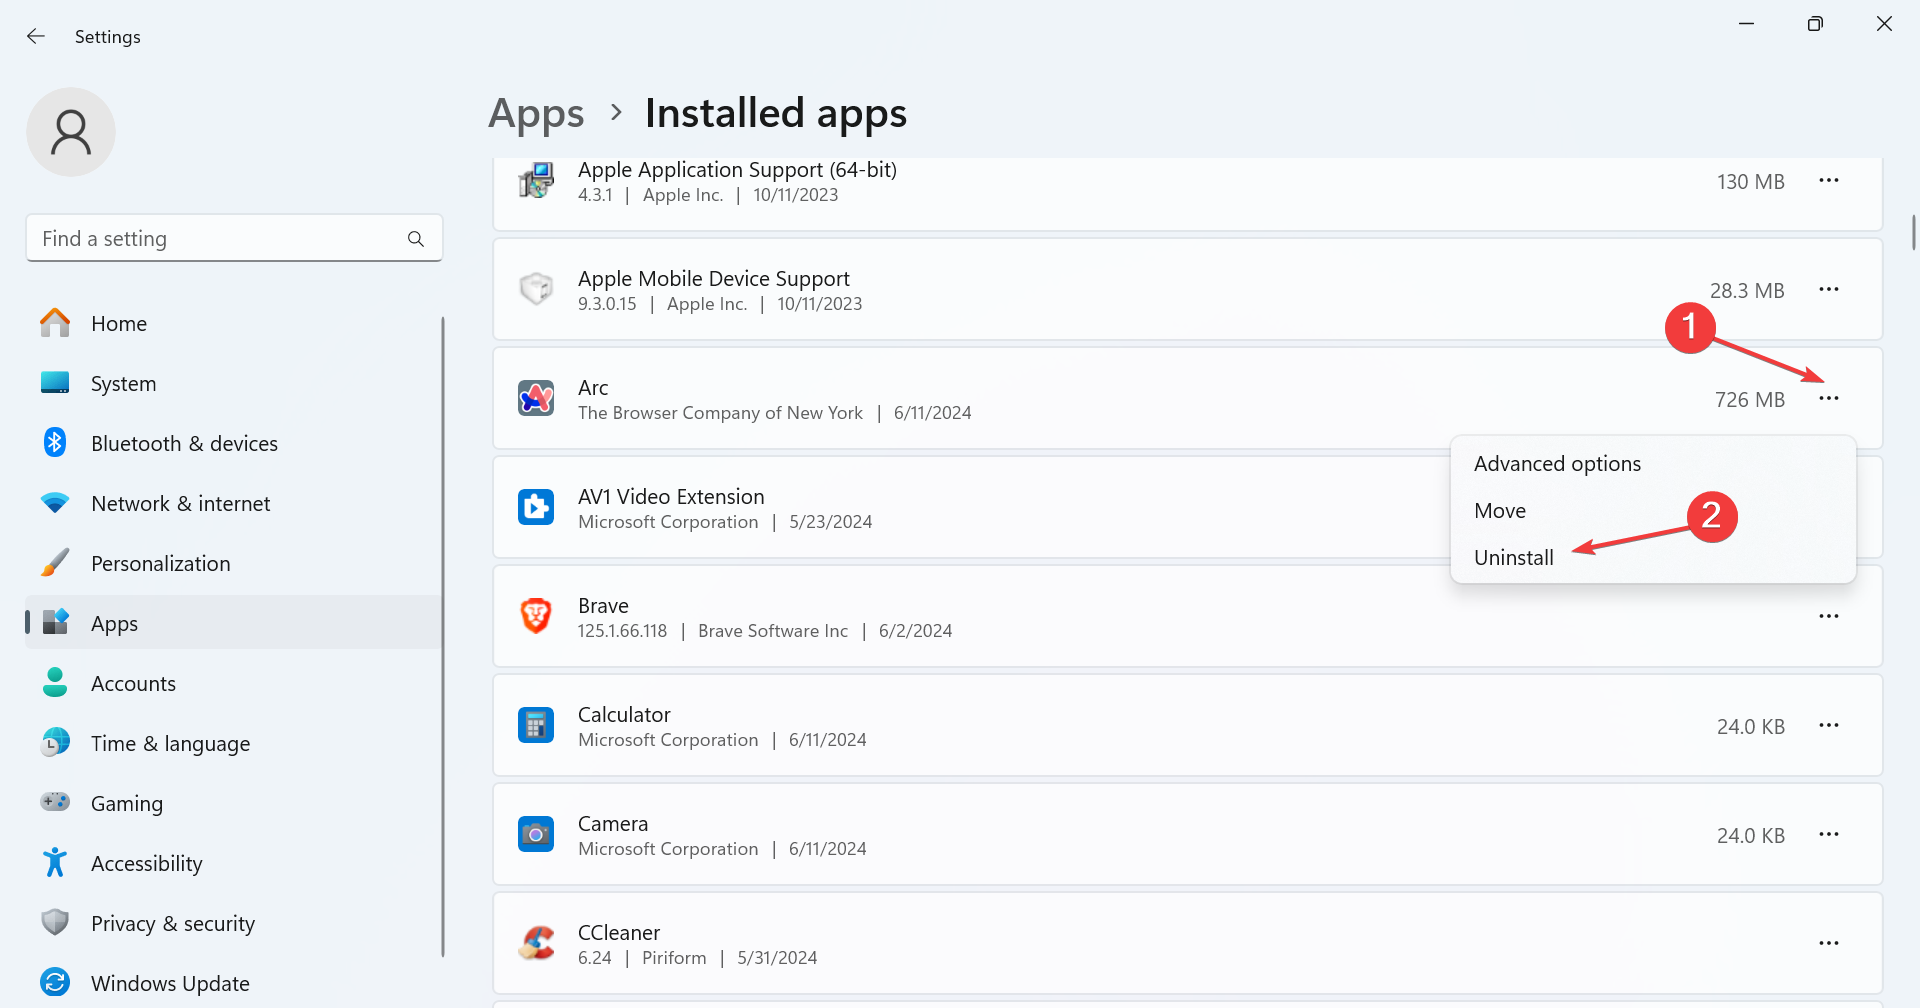1920x1008 pixels.
Task: Click the three dots beside Arc
Action: 1829,398
